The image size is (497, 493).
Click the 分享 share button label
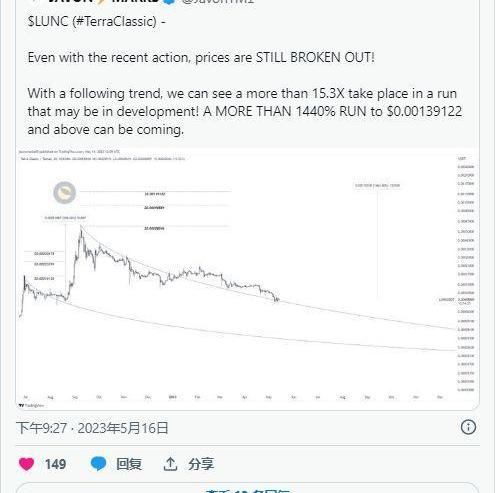coord(201,464)
